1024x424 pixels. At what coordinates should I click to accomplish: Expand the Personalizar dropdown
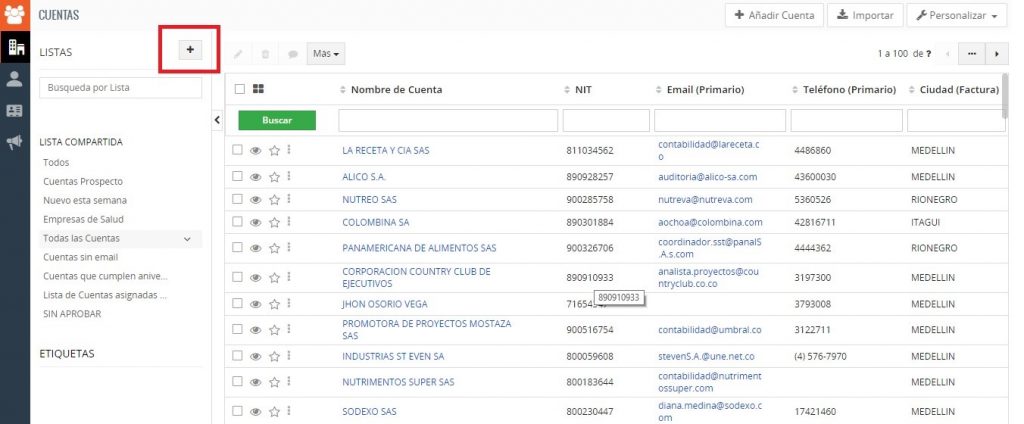click(x=957, y=16)
